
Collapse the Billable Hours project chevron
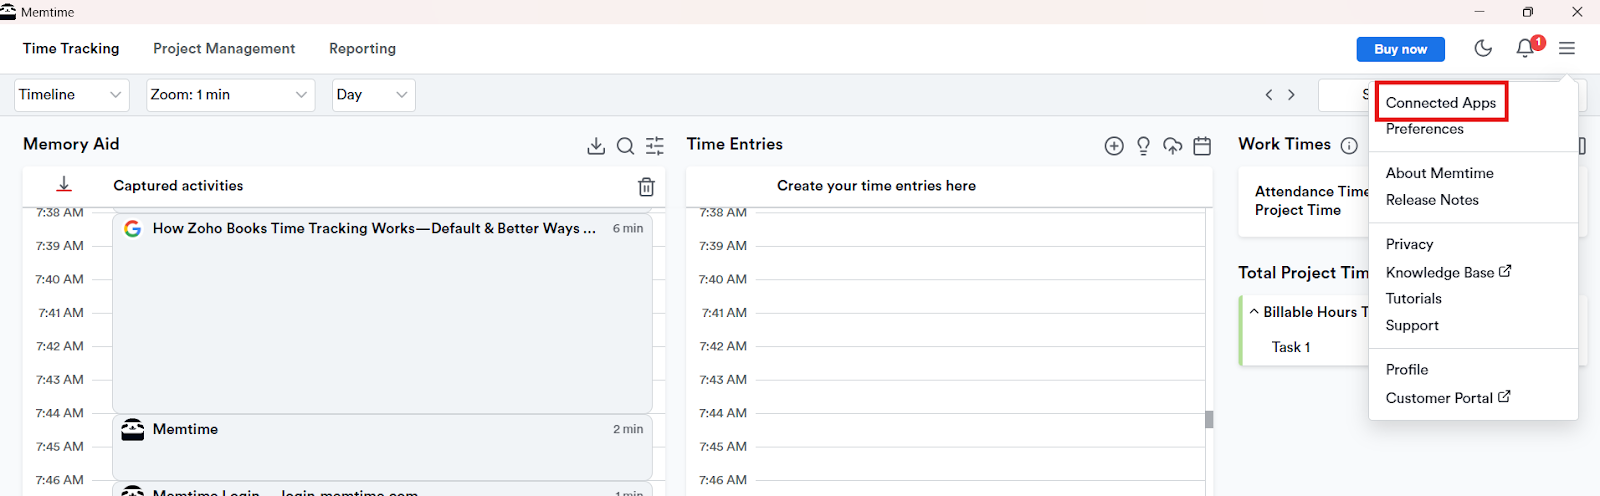coord(1254,312)
